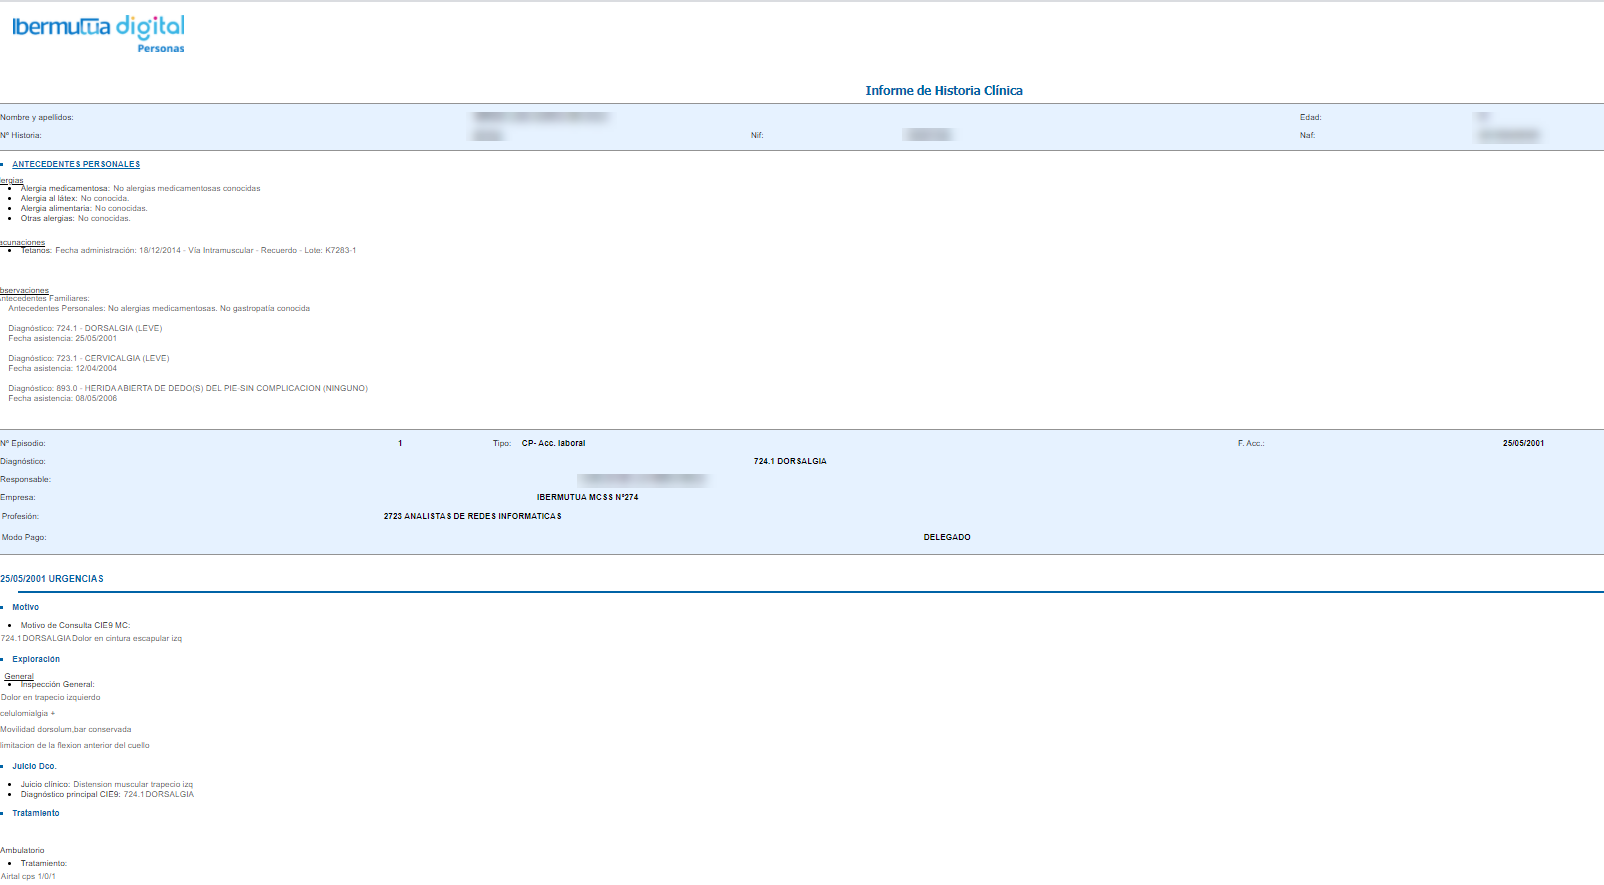The height and width of the screenshot is (885, 1604).
Task: Click the underlined Observaciones subsection label
Action: pos(24,290)
